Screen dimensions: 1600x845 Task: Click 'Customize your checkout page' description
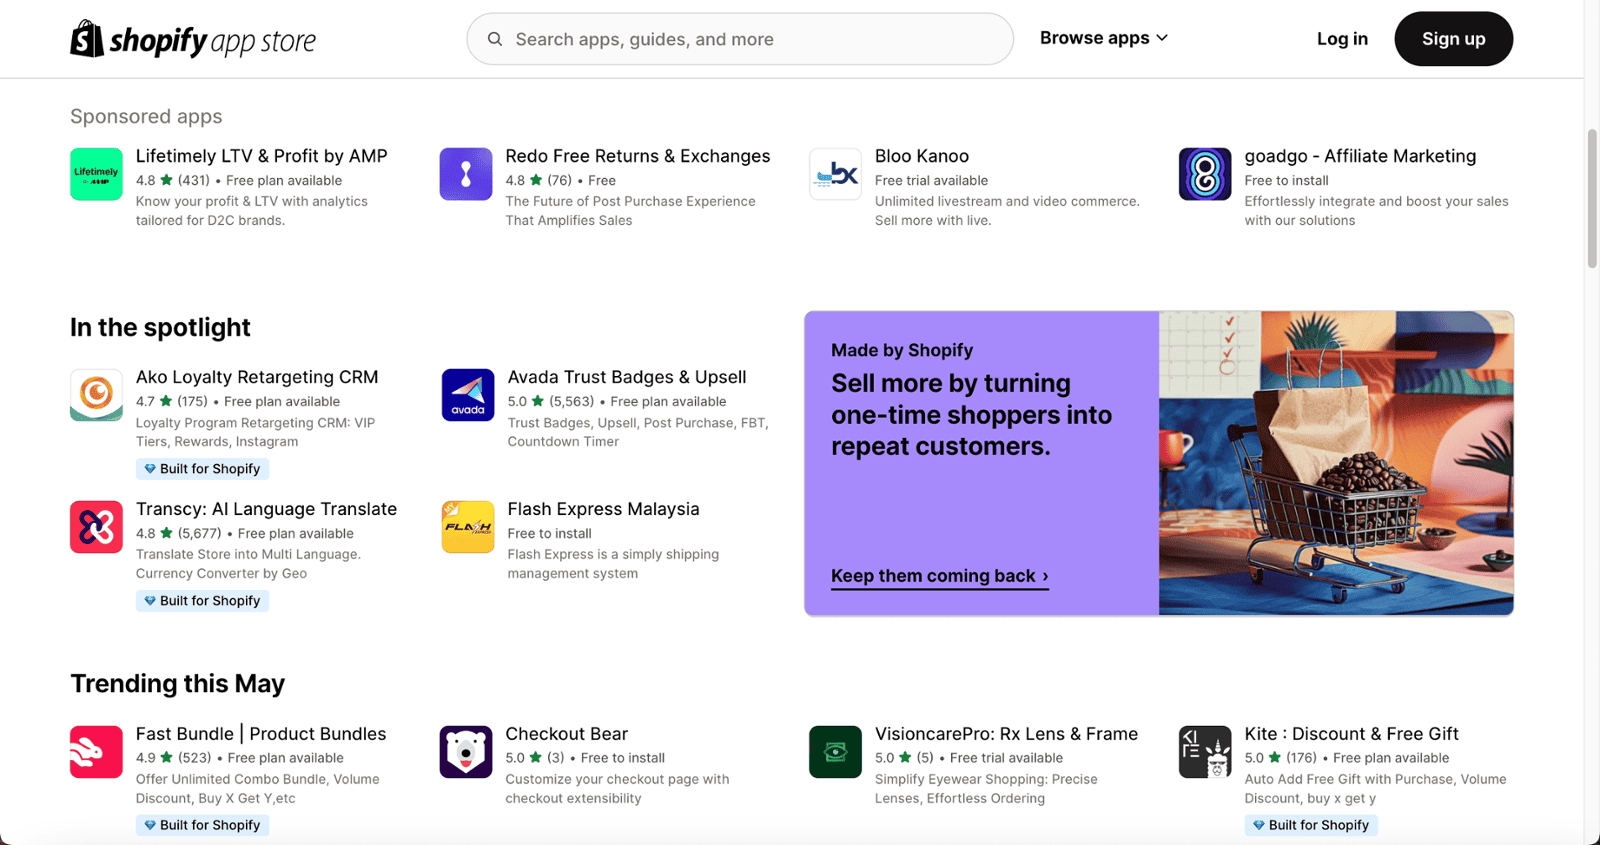coord(617,789)
